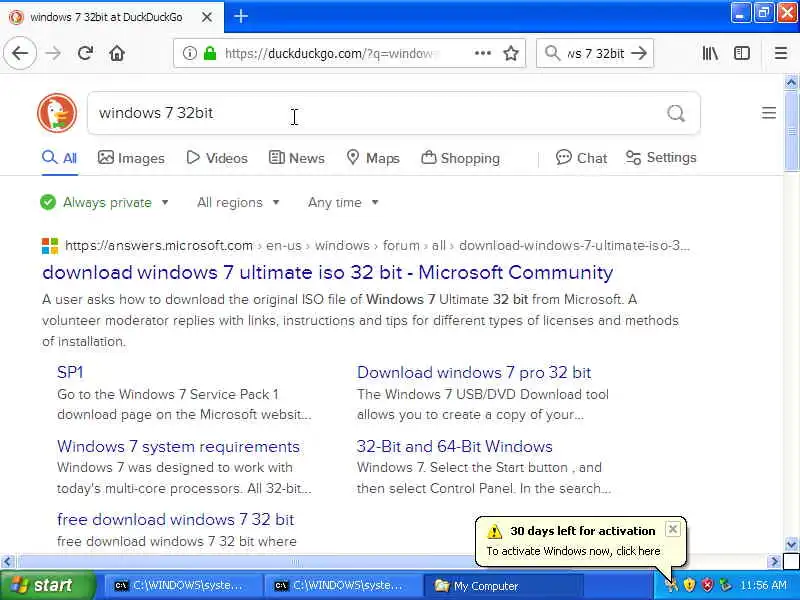
Task: Run search with DuckDuckGo magnifier button
Action: click(x=676, y=113)
